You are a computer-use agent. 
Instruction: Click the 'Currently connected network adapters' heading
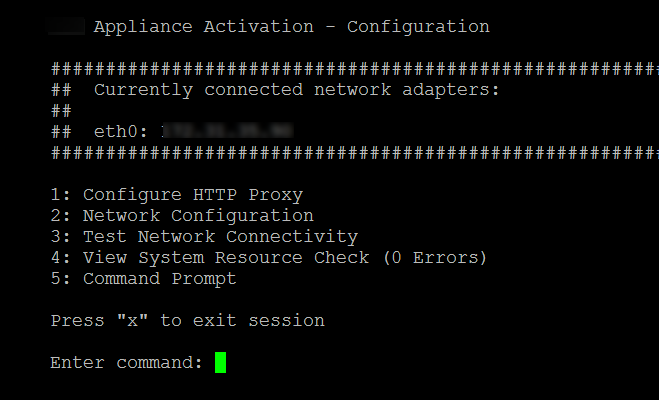click(x=296, y=90)
